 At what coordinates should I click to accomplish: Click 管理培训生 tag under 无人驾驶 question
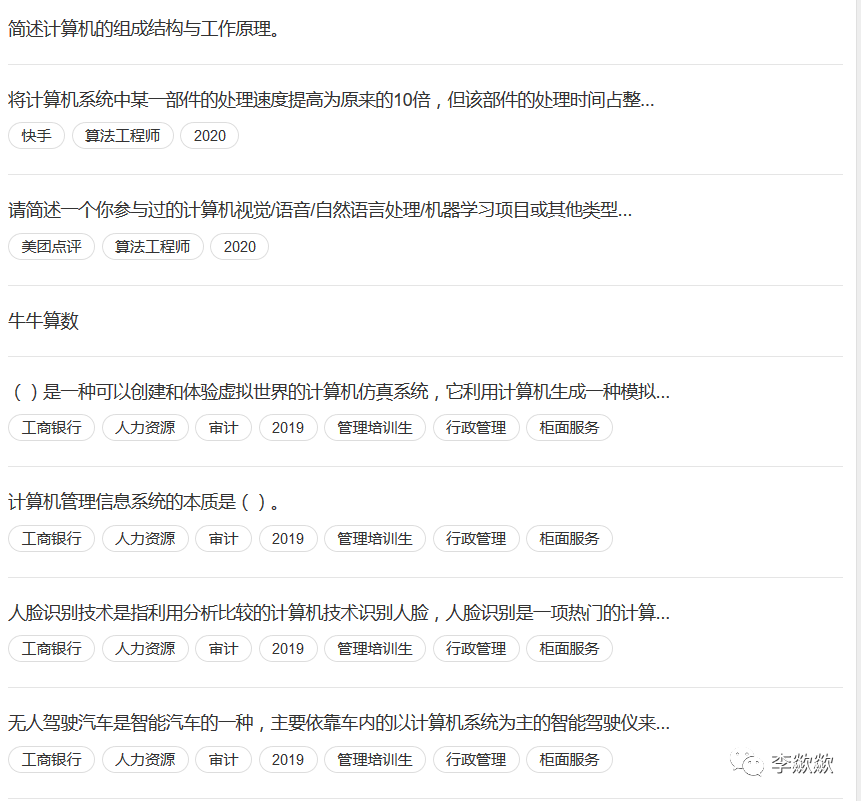(374, 759)
